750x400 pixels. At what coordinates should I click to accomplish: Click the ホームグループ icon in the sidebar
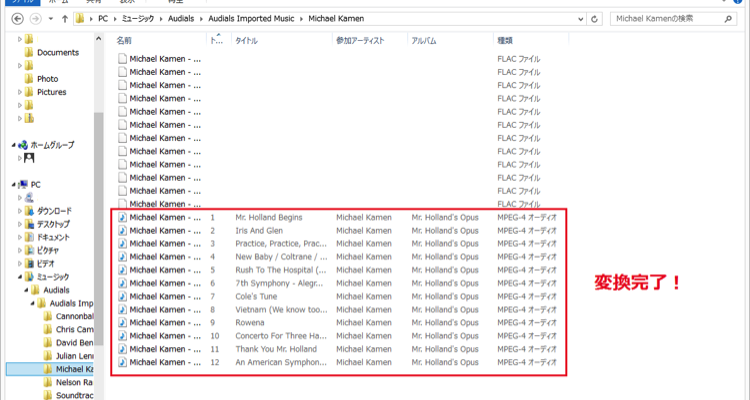(x=24, y=145)
